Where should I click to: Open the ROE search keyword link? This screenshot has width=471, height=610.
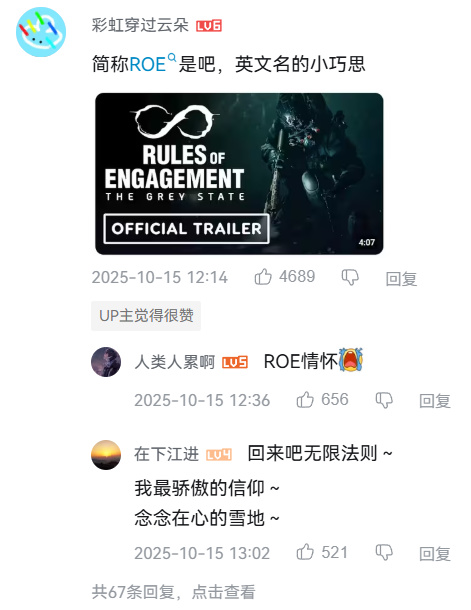147,65
